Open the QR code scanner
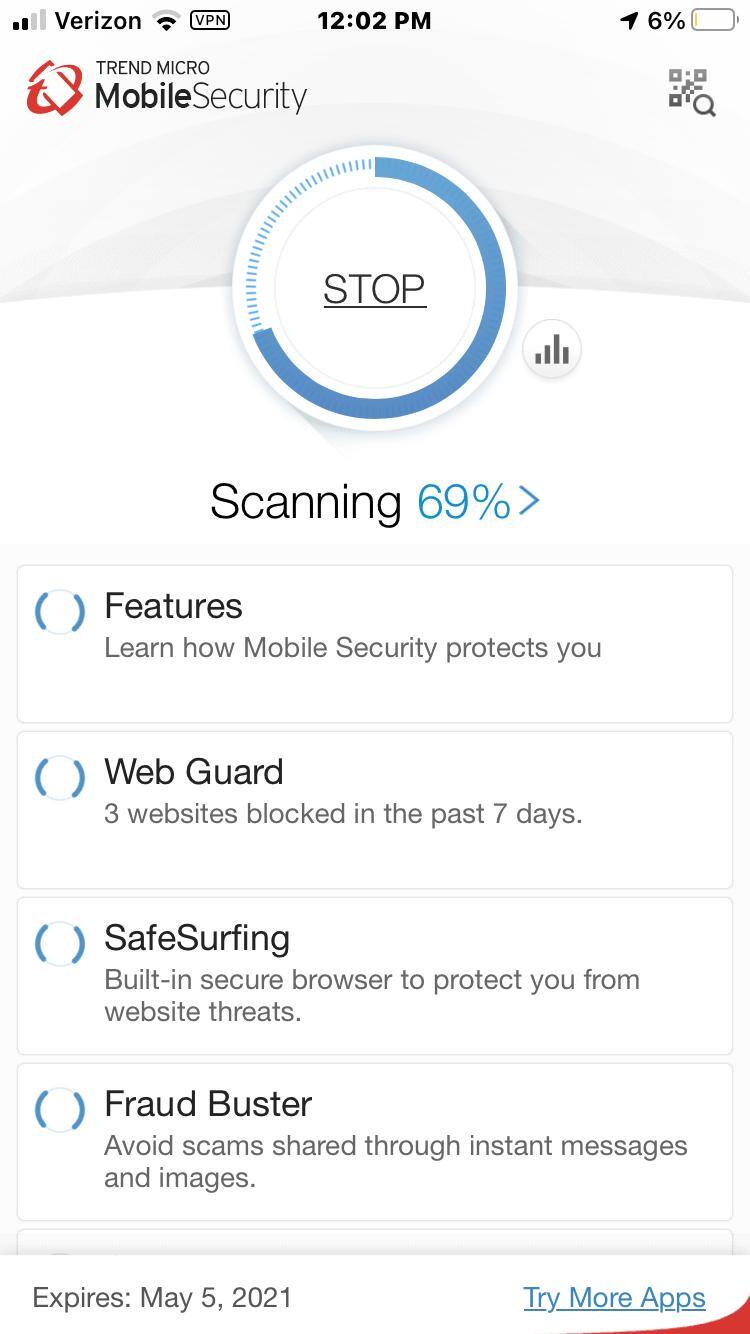The height and width of the screenshot is (1334, 750). coord(691,92)
